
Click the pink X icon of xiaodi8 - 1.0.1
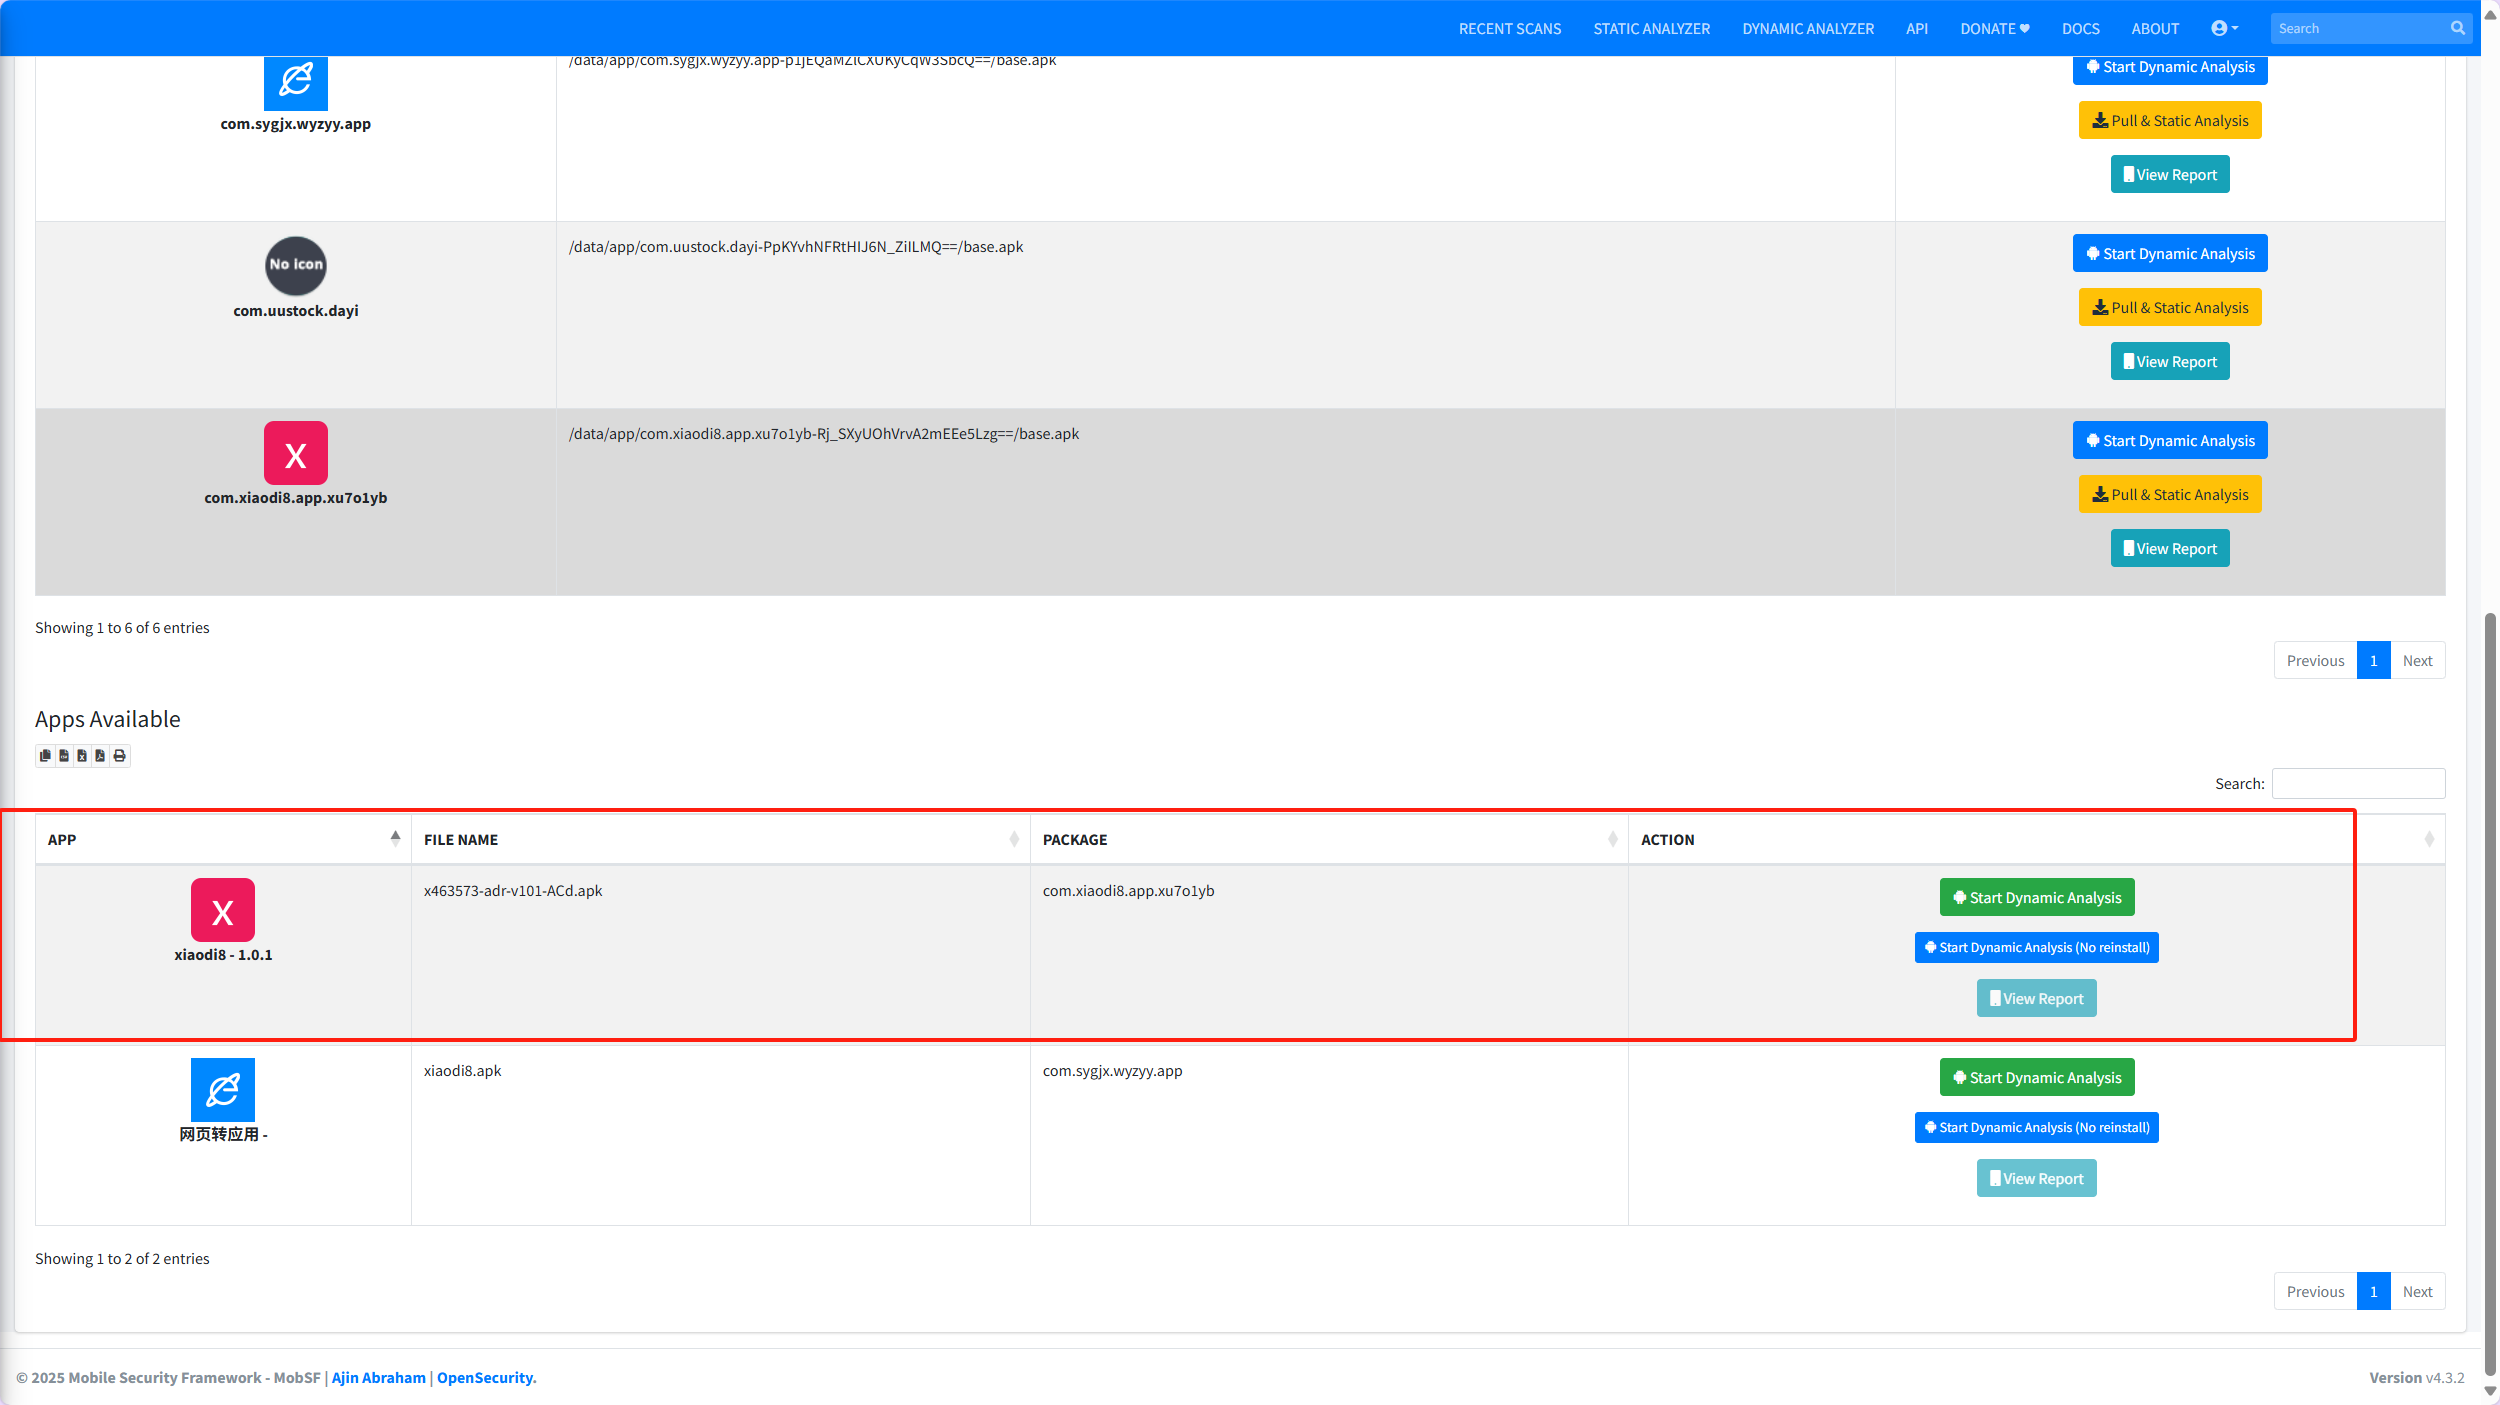click(x=223, y=910)
